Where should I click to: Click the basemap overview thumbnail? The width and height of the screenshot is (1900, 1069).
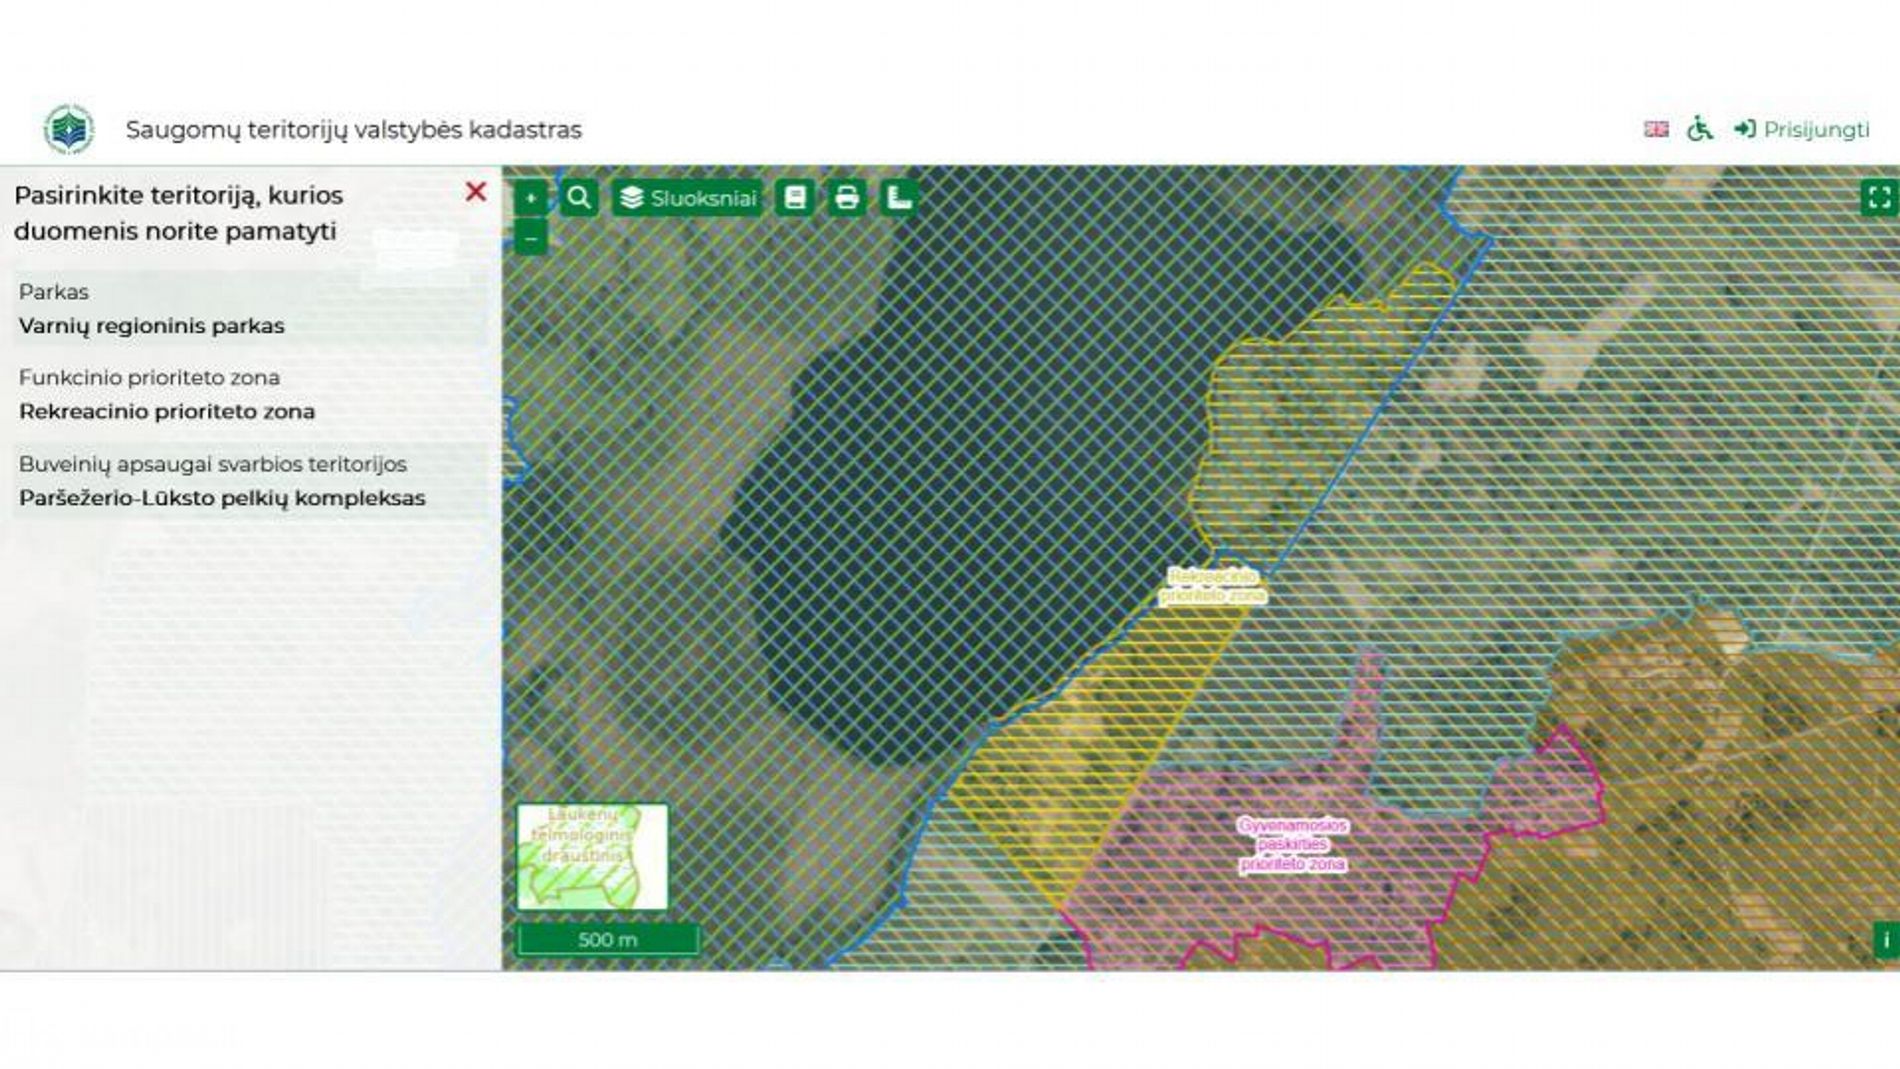pos(592,857)
